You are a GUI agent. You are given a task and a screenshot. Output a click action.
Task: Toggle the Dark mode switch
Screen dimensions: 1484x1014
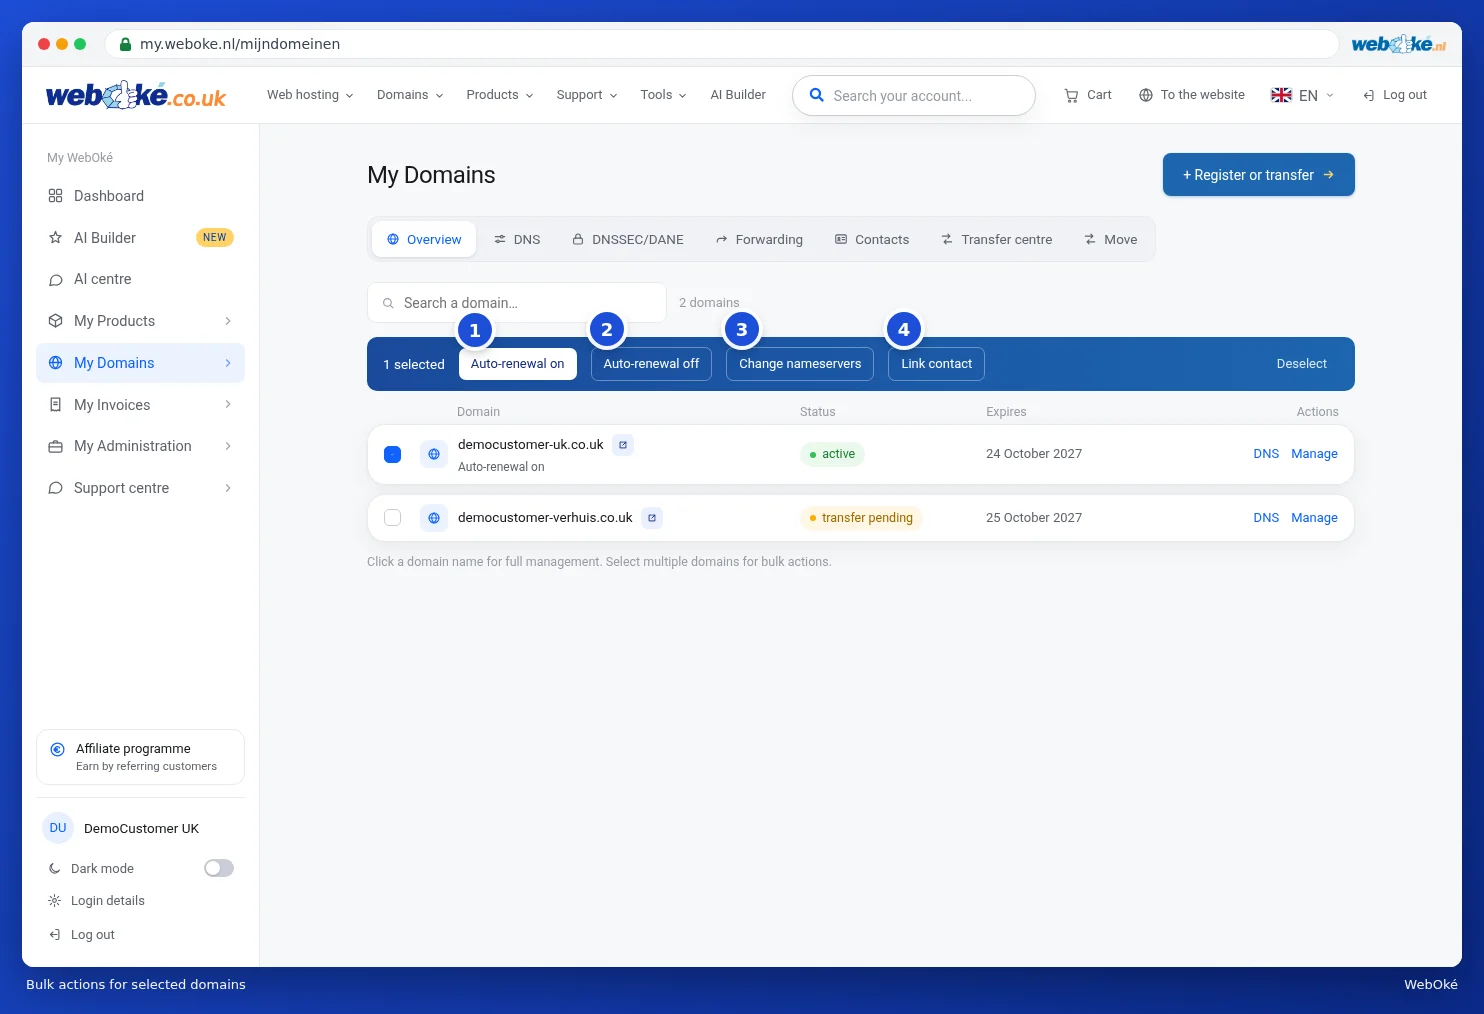tap(219, 868)
